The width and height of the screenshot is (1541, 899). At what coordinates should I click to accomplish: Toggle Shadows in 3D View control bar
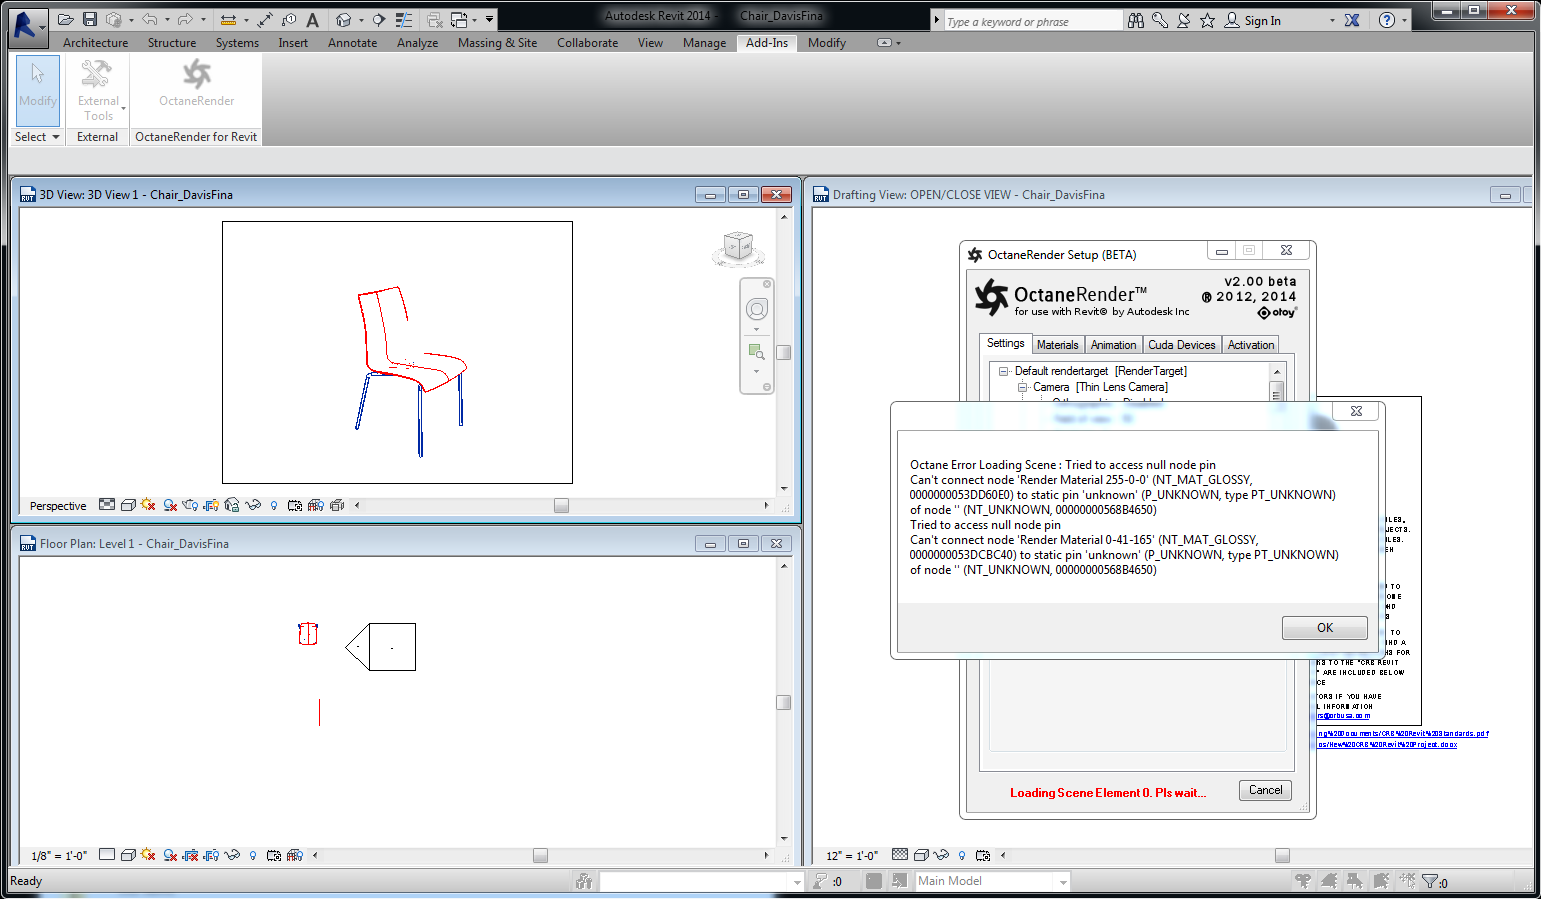tap(170, 505)
